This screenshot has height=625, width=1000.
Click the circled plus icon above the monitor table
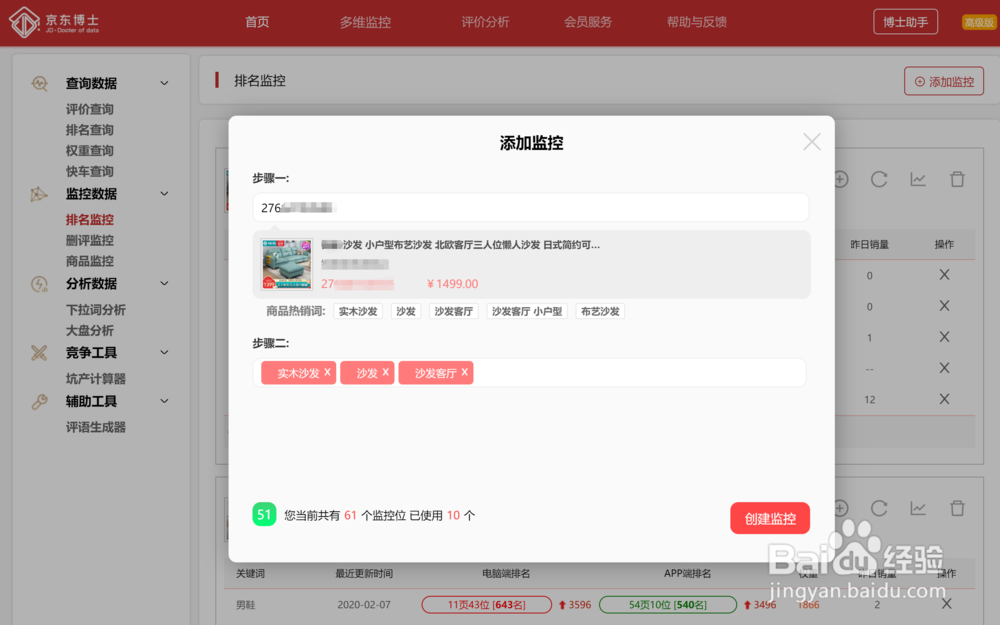tap(840, 179)
